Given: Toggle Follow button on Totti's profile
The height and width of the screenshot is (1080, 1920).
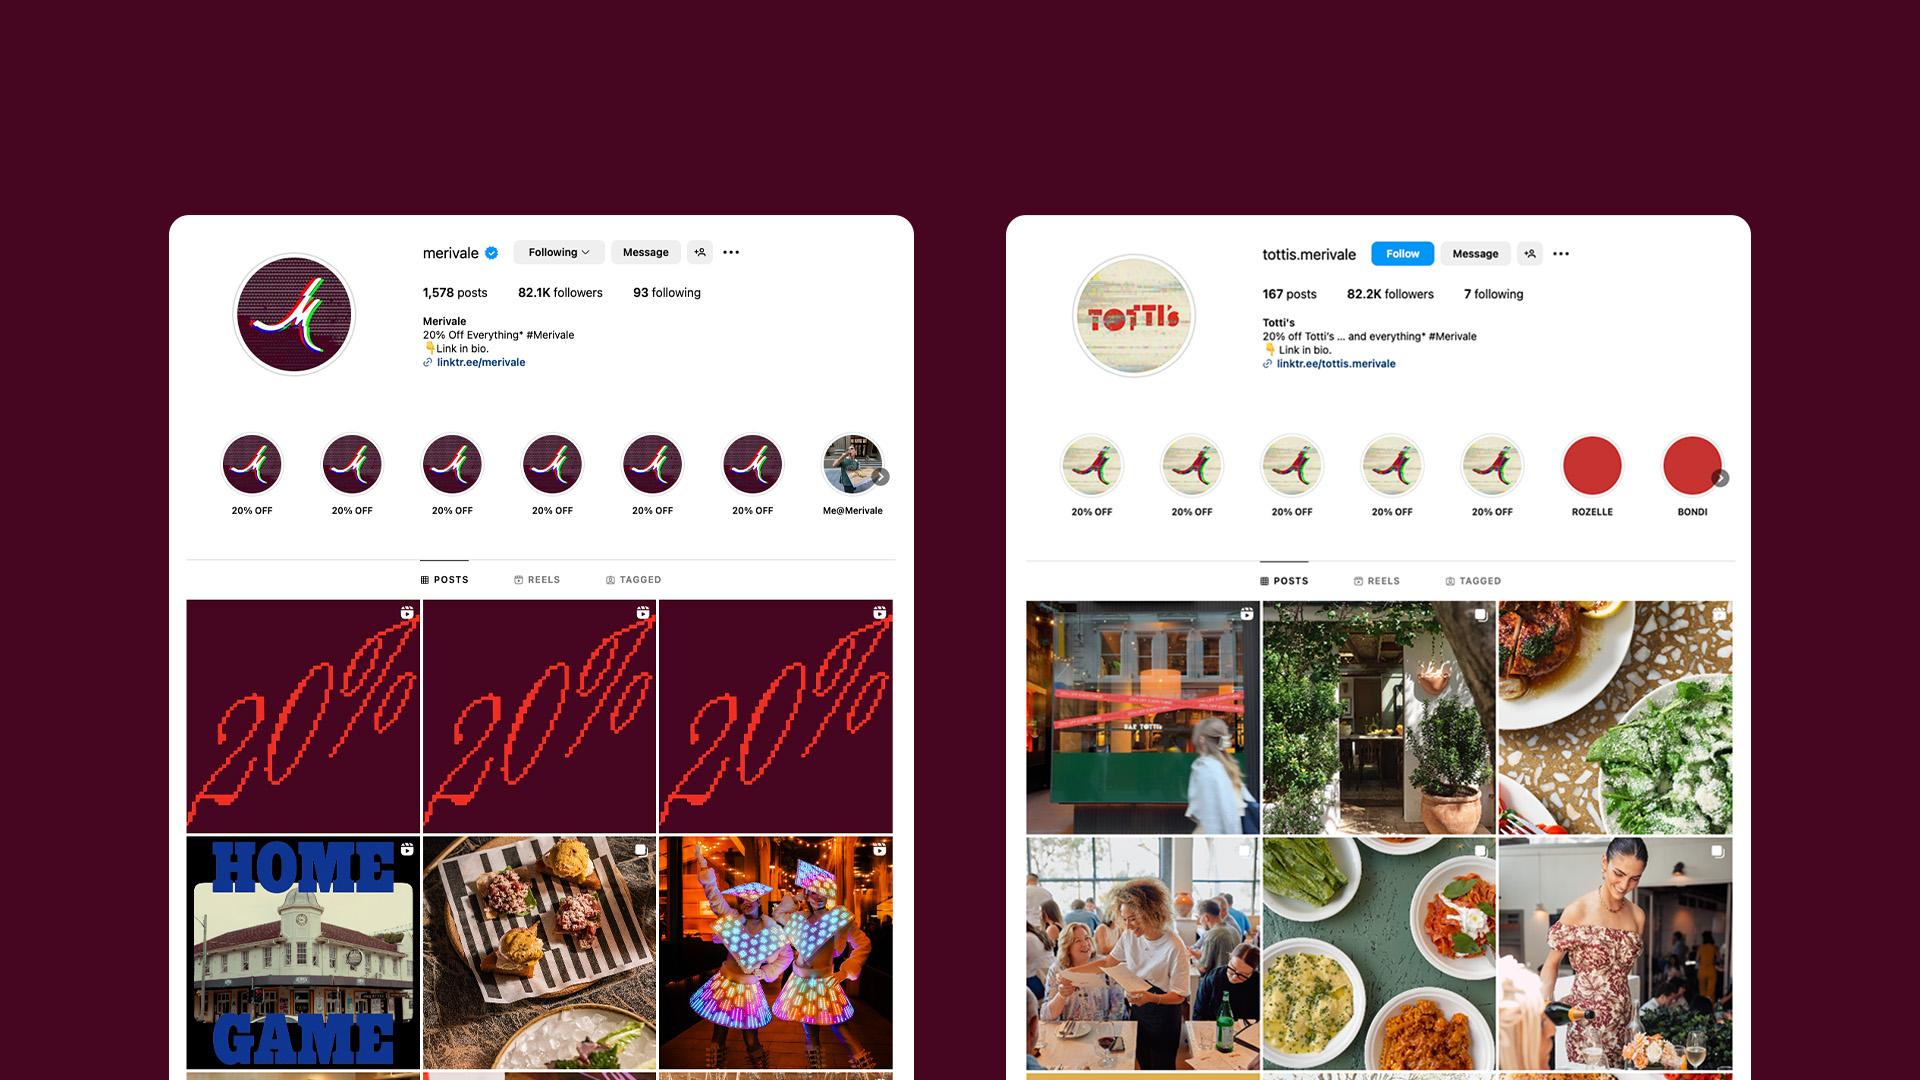Looking at the screenshot, I should (1400, 253).
